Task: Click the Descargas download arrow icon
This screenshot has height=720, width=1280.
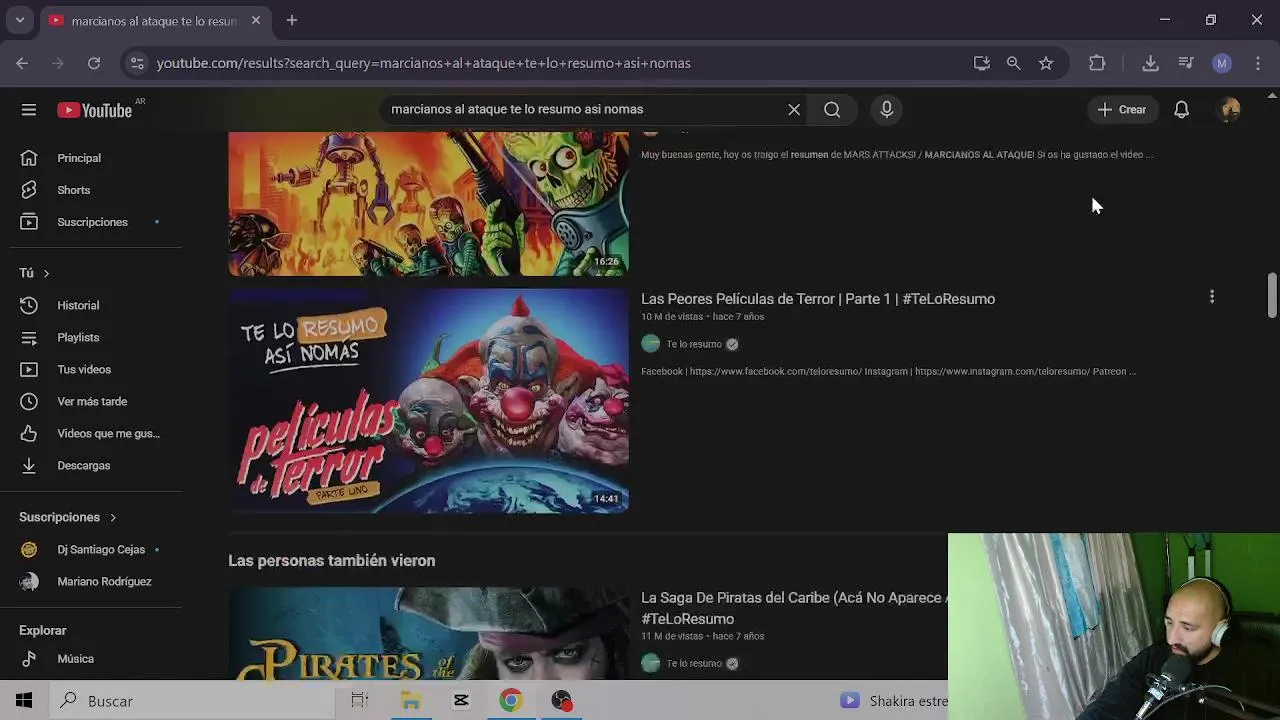Action: coord(29,465)
